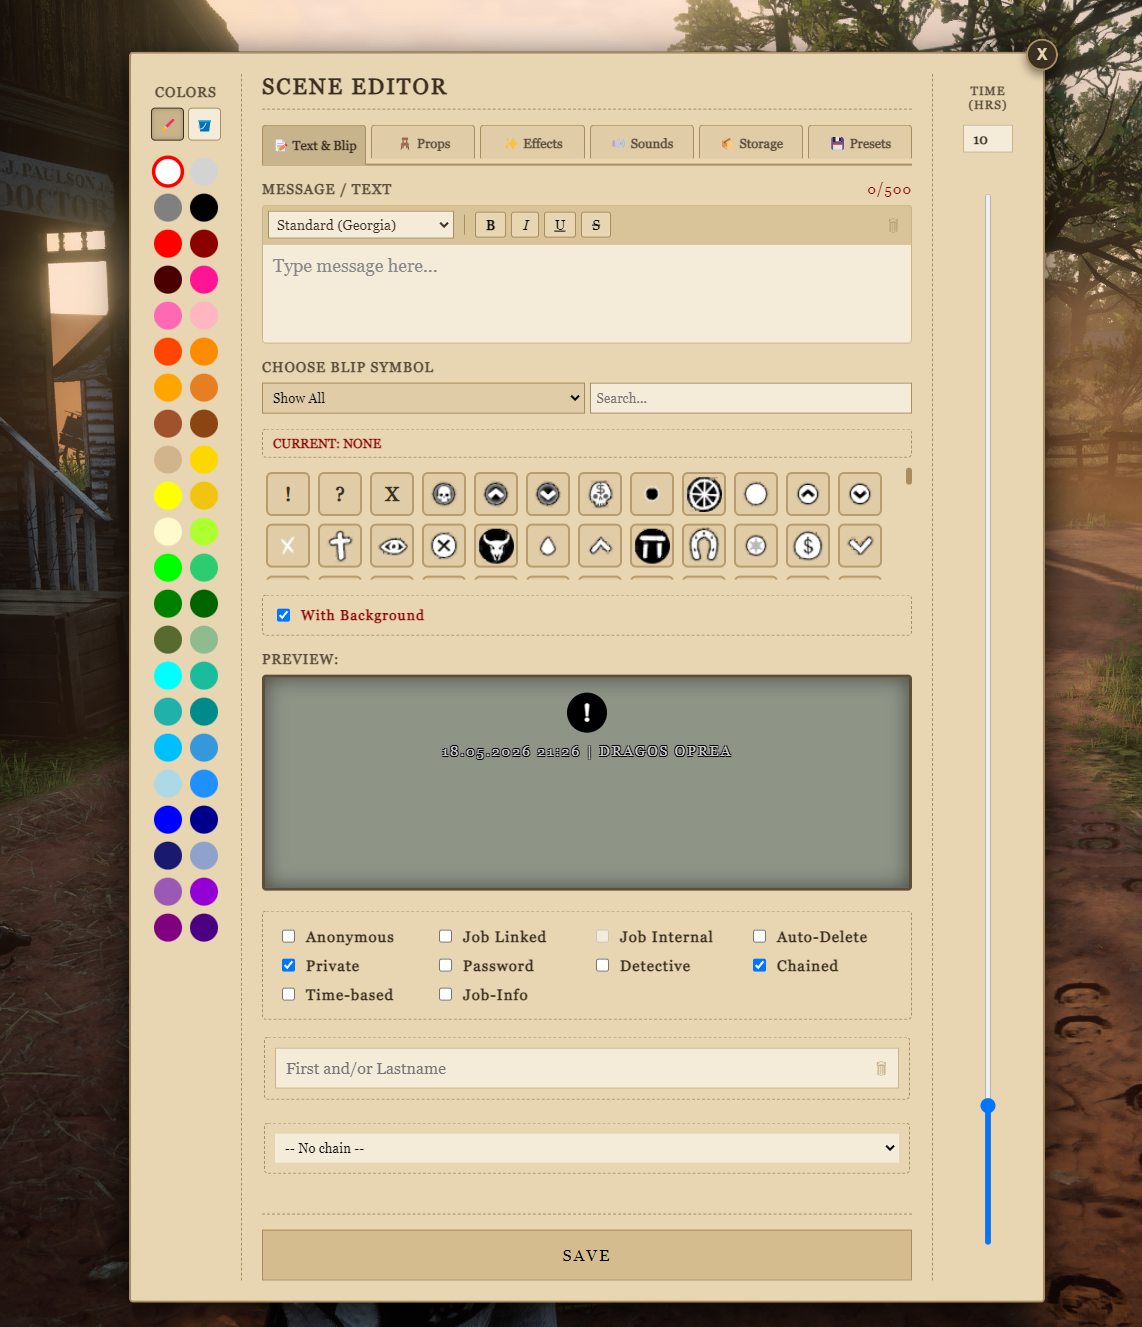Open the Show All blip category dropdown
This screenshot has width=1142, height=1327.
tap(423, 398)
